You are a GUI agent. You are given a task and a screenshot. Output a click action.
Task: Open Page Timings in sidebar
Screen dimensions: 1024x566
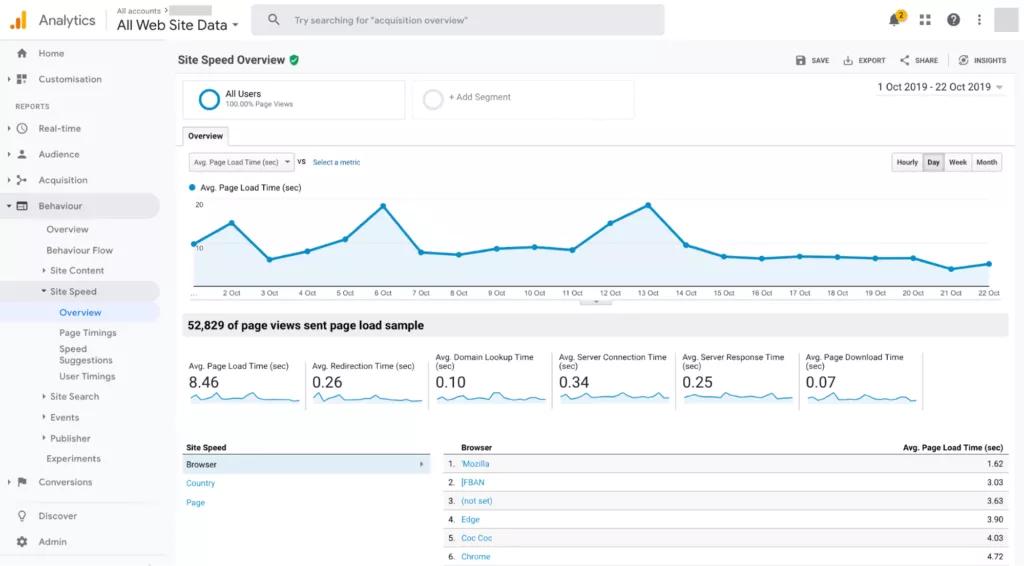[x=88, y=333]
